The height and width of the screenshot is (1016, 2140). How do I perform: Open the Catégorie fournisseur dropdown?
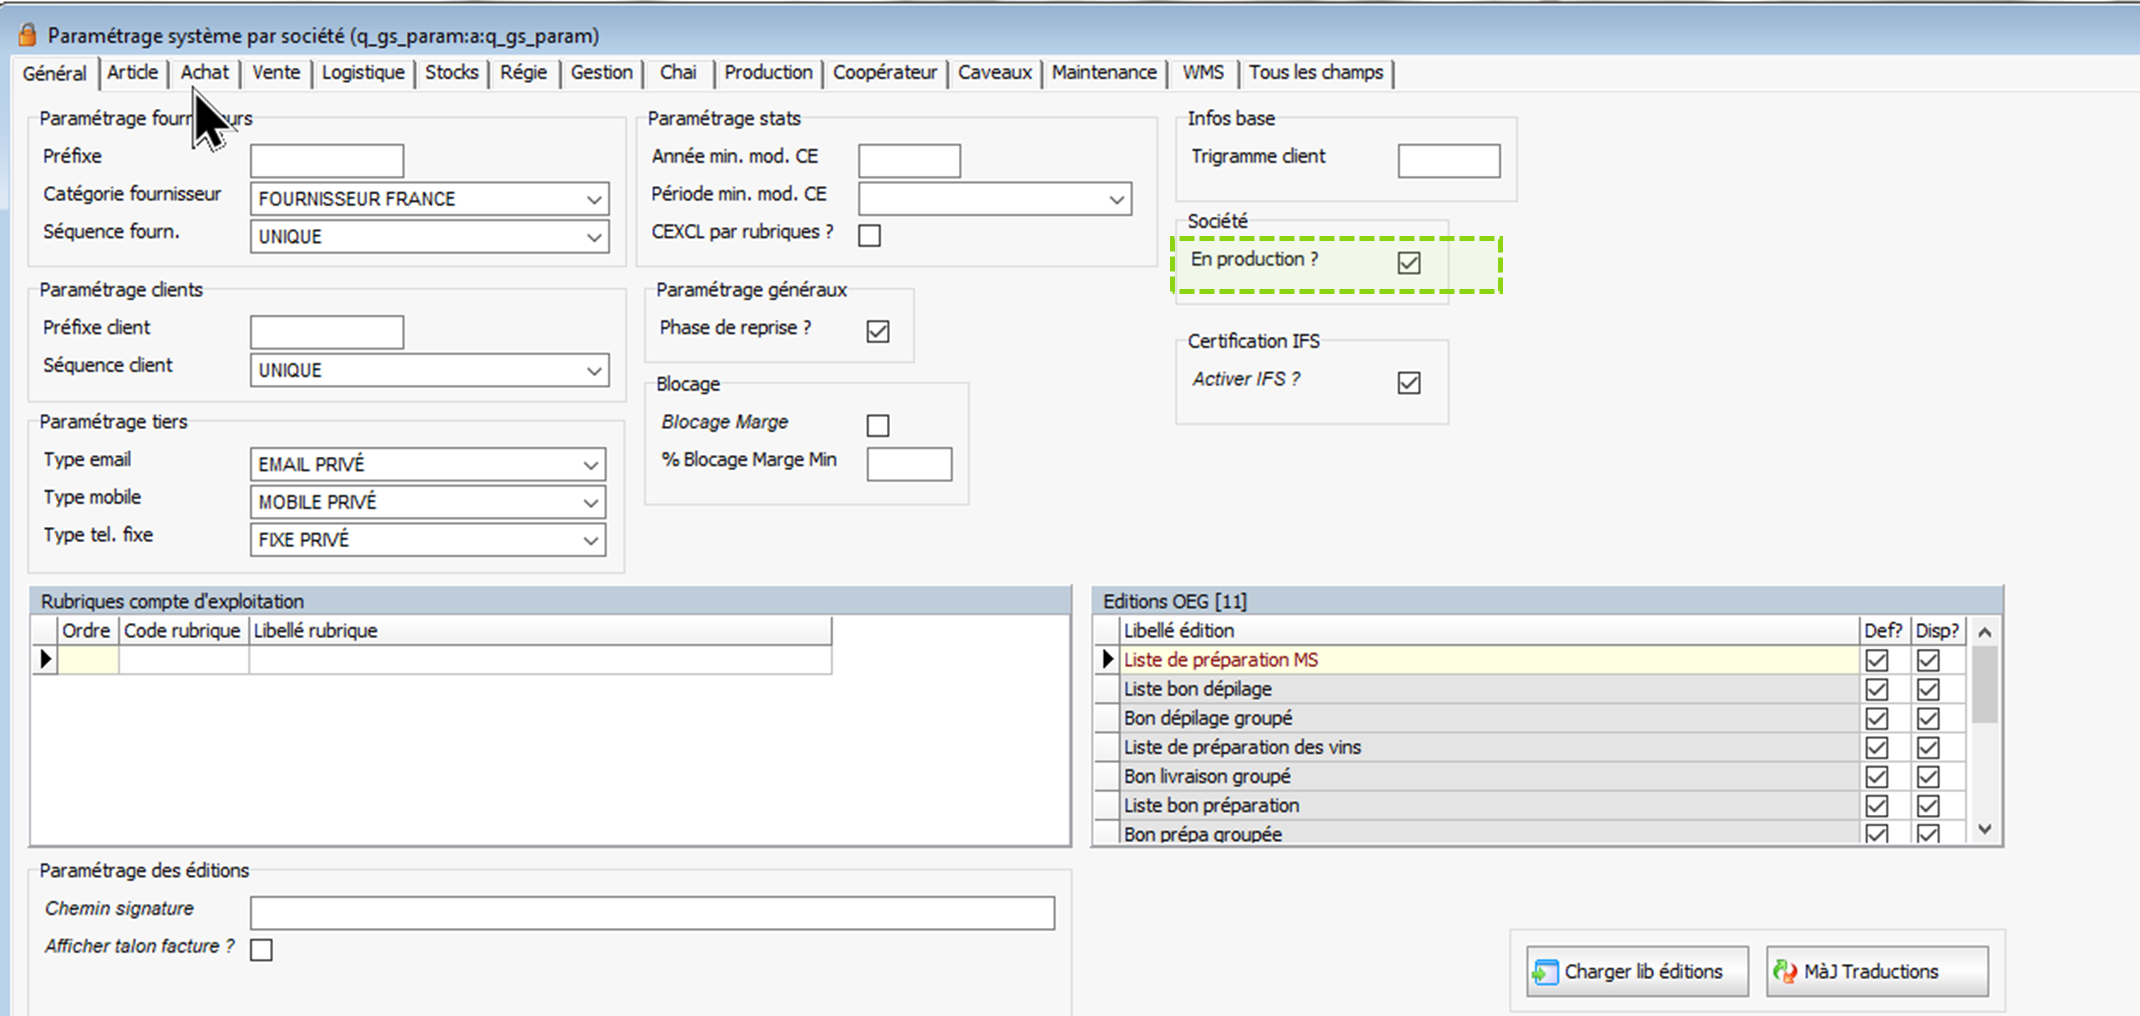[593, 199]
